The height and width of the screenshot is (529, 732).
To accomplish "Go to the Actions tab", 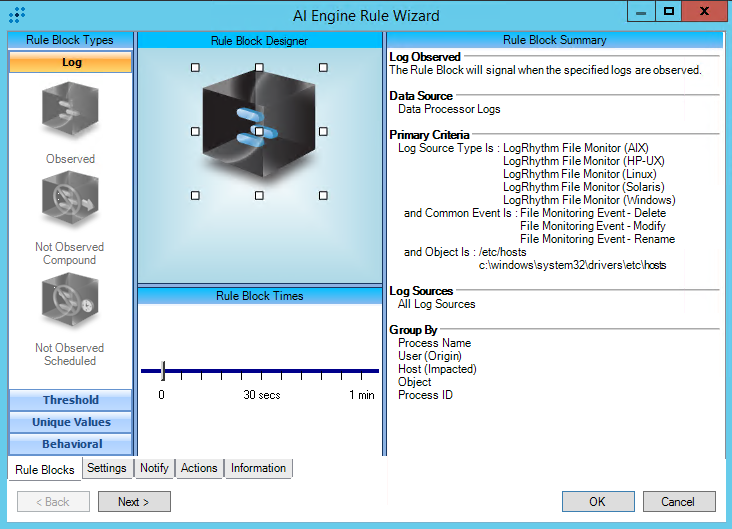I will (199, 468).
